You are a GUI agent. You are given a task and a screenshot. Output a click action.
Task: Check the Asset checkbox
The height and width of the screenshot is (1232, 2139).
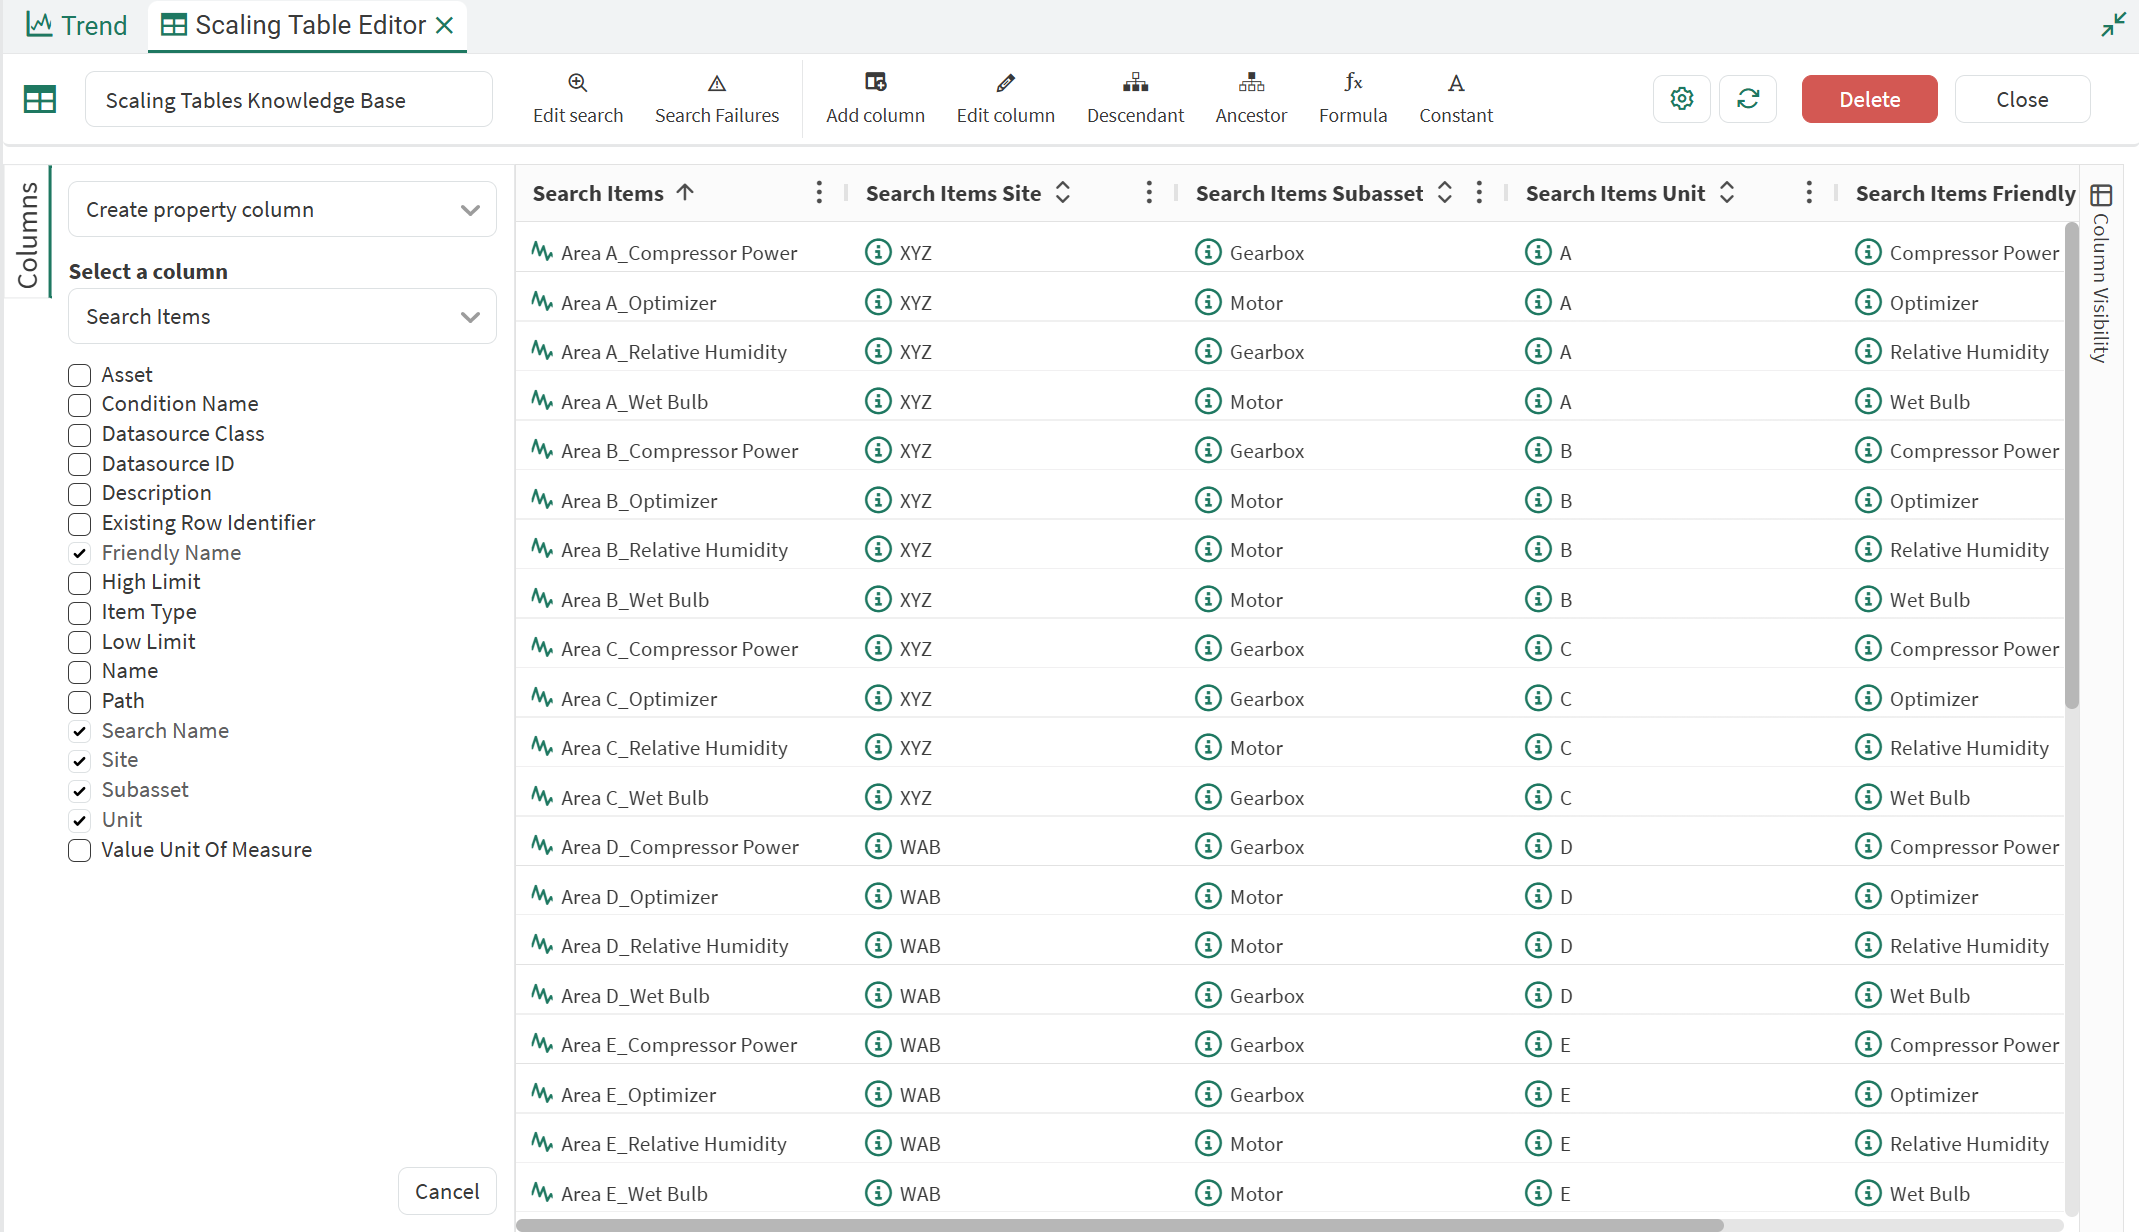80,376
